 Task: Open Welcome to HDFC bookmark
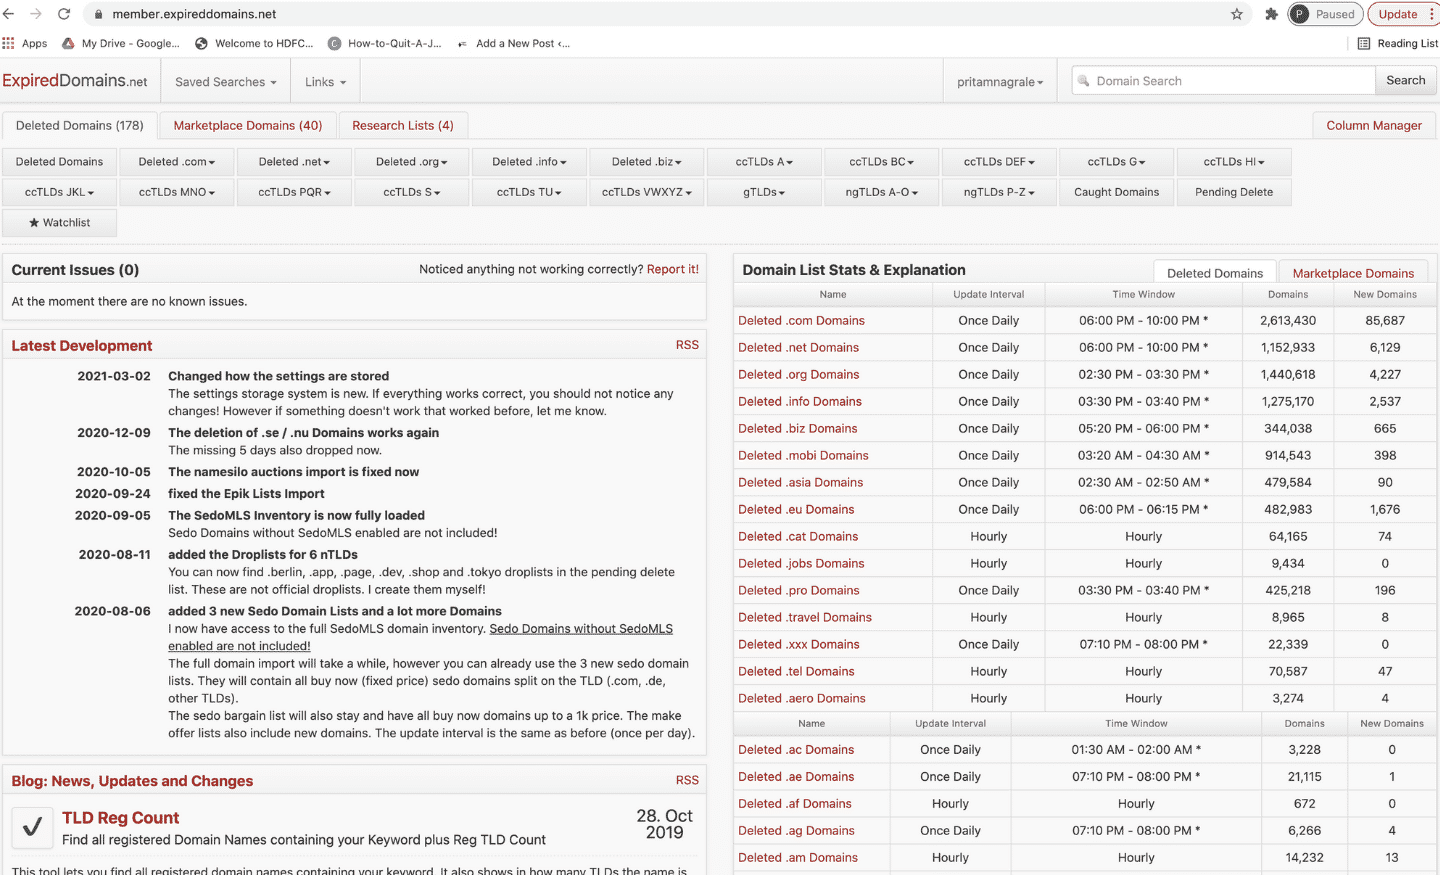[254, 43]
